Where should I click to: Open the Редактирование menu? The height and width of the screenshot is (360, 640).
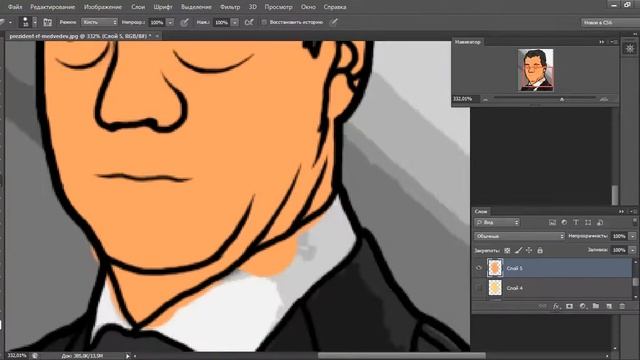(x=53, y=7)
